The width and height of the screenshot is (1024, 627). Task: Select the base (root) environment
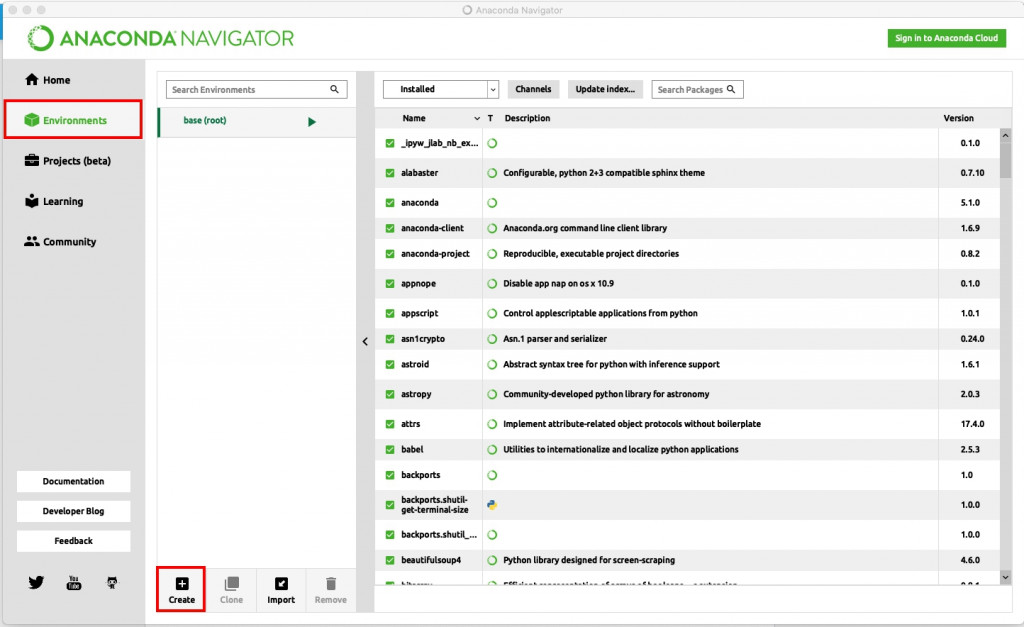(x=257, y=121)
